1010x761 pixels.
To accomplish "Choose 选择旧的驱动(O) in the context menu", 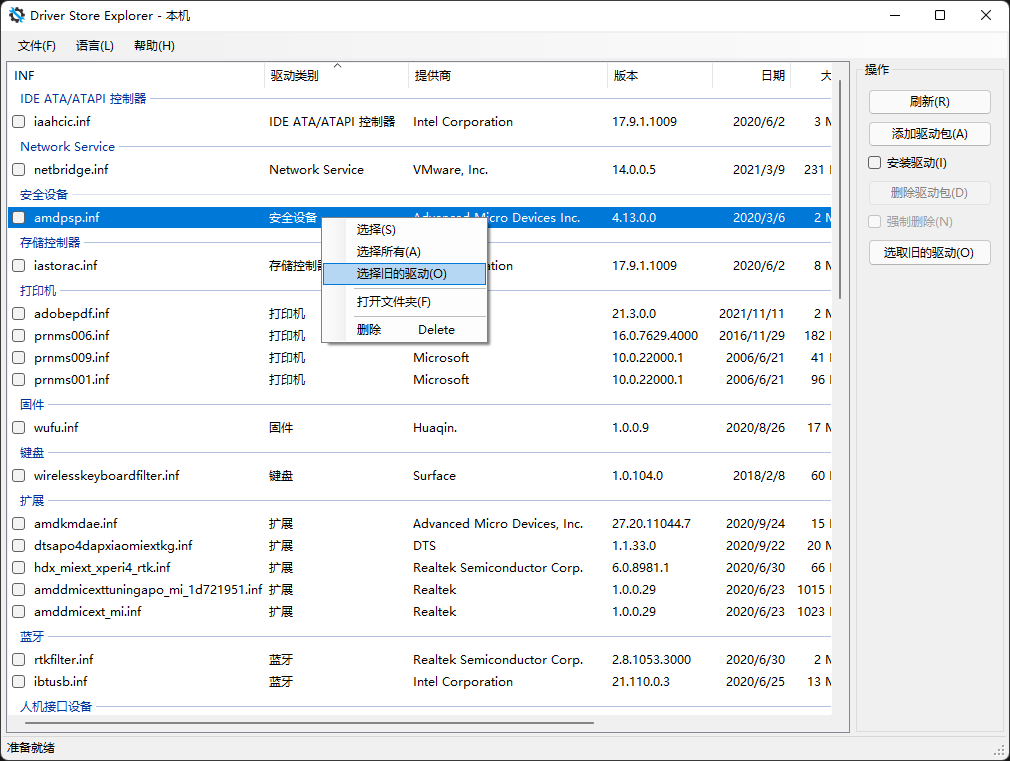I will (402, 274).
